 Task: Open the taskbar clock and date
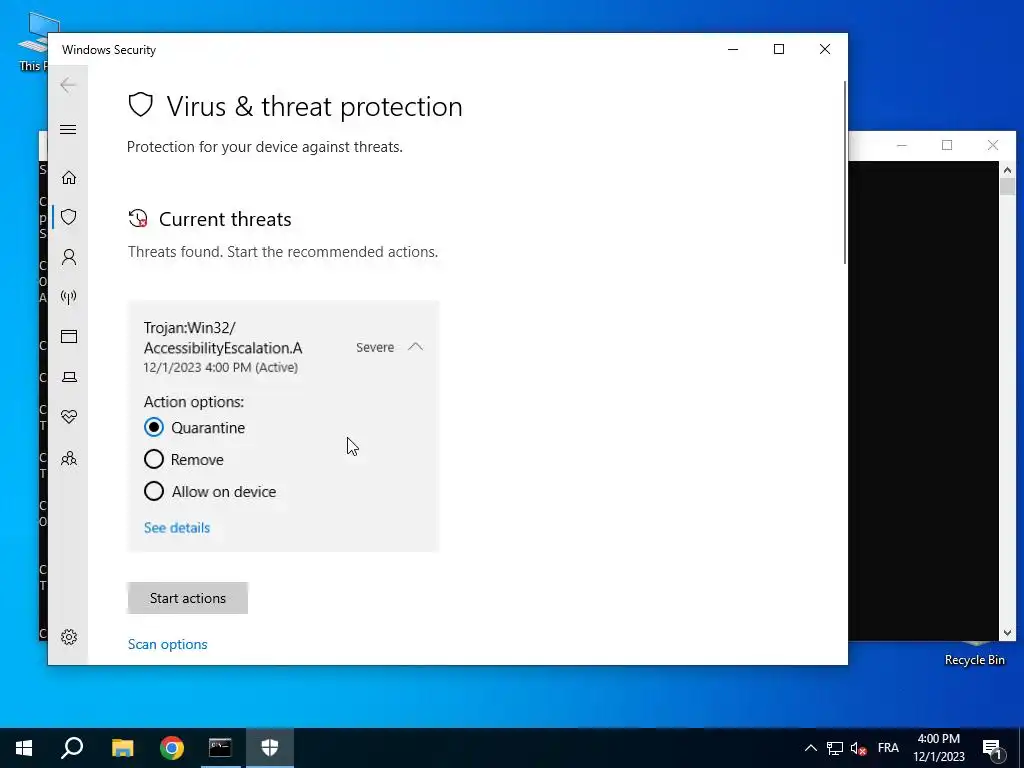(938, 748)
